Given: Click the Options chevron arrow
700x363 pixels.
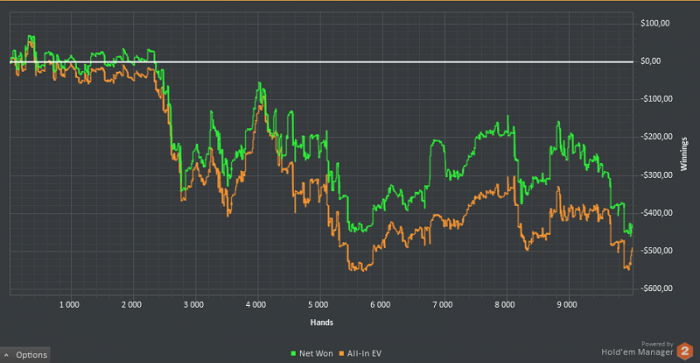Looking at the screenshot, I should click(6, 355).
